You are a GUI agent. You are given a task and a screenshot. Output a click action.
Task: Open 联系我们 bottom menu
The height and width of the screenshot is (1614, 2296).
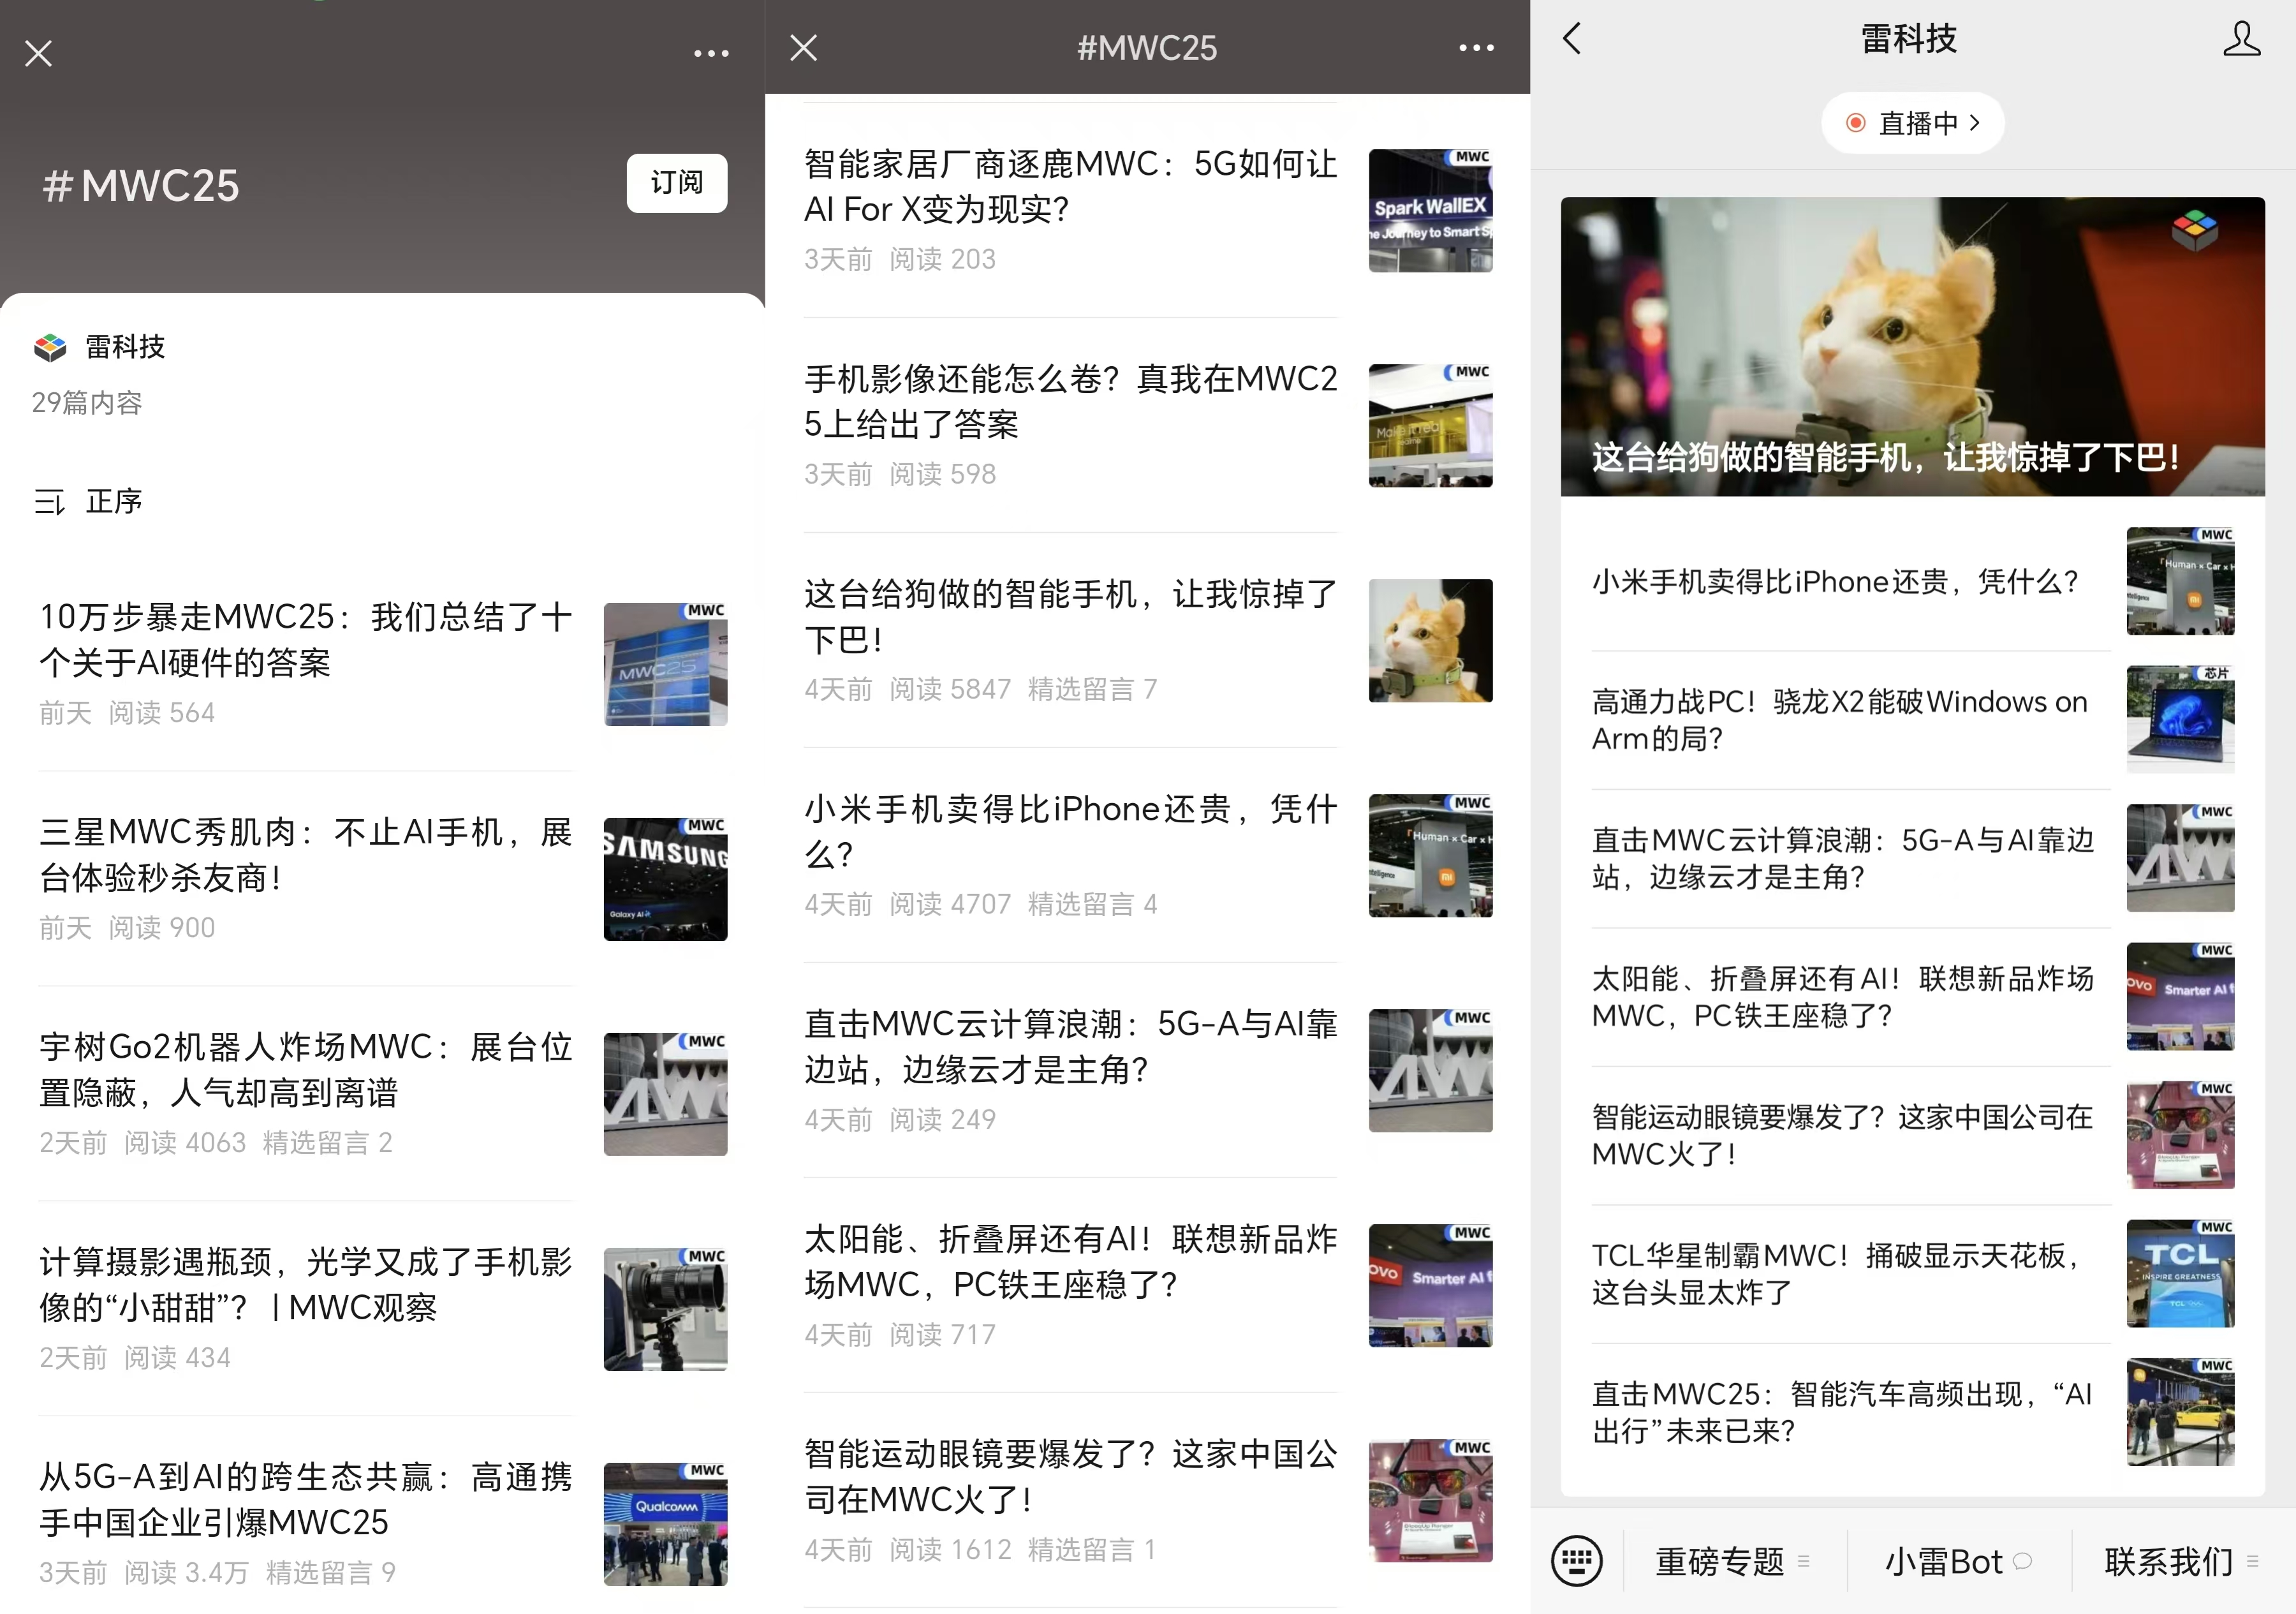tap(2181, 1560)
